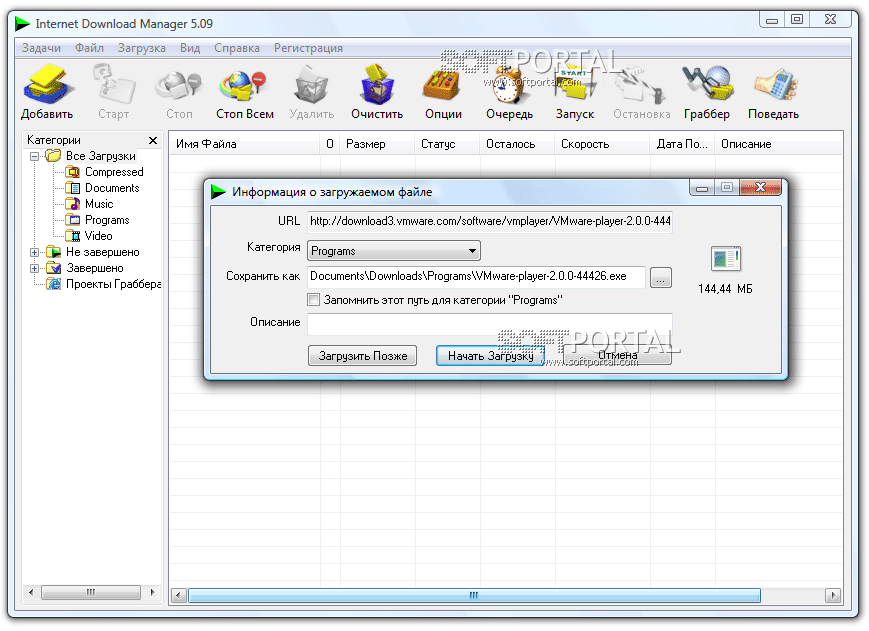This screenshot has height=631, width=869.
Task: Click the Проекты Граббера tree icon
Action: pos(54,284)
